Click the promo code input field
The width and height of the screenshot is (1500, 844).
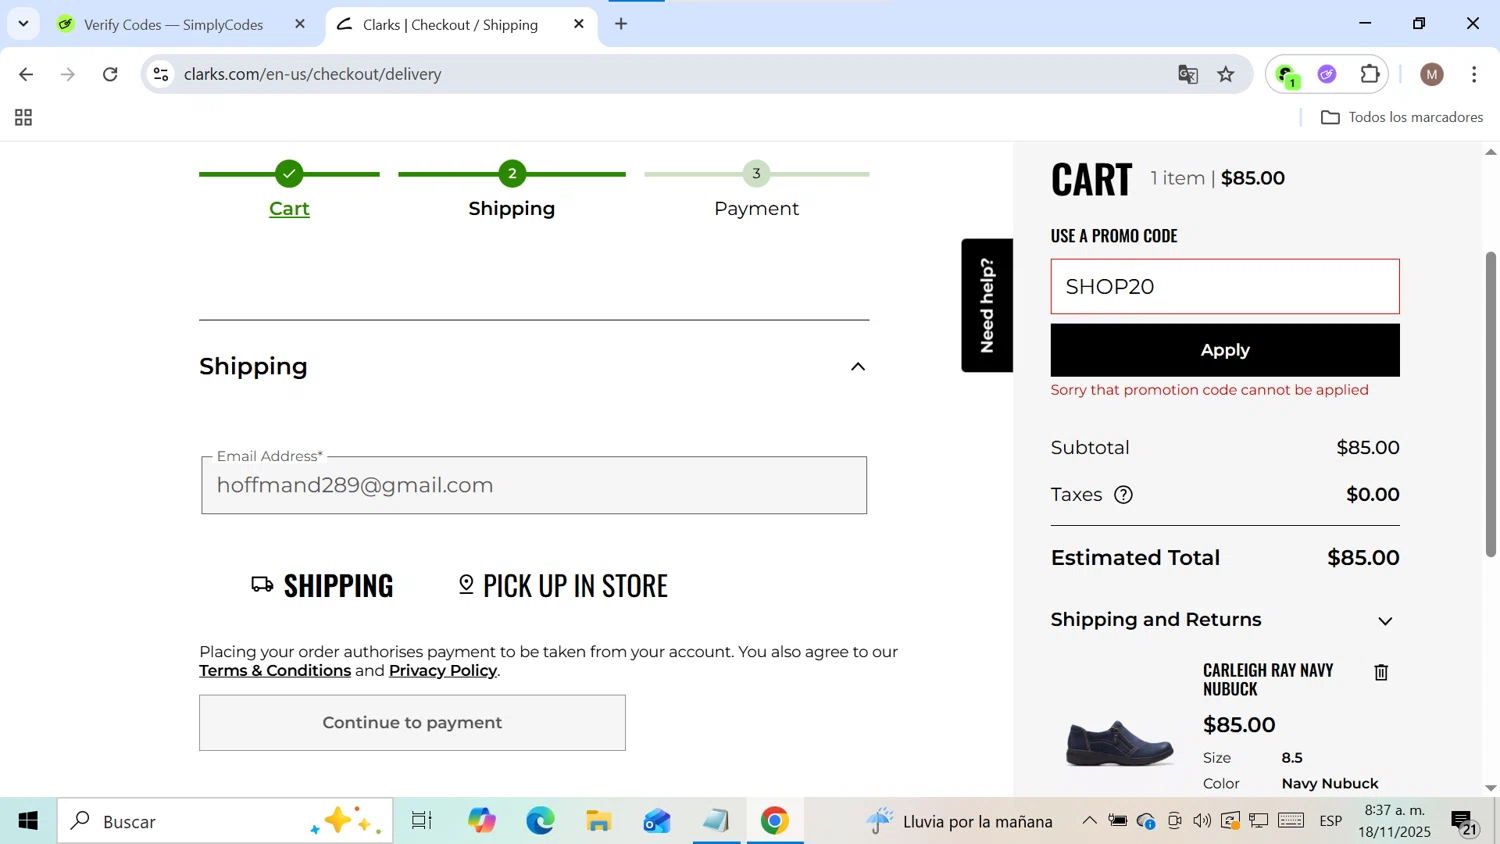coord(1225,287)
